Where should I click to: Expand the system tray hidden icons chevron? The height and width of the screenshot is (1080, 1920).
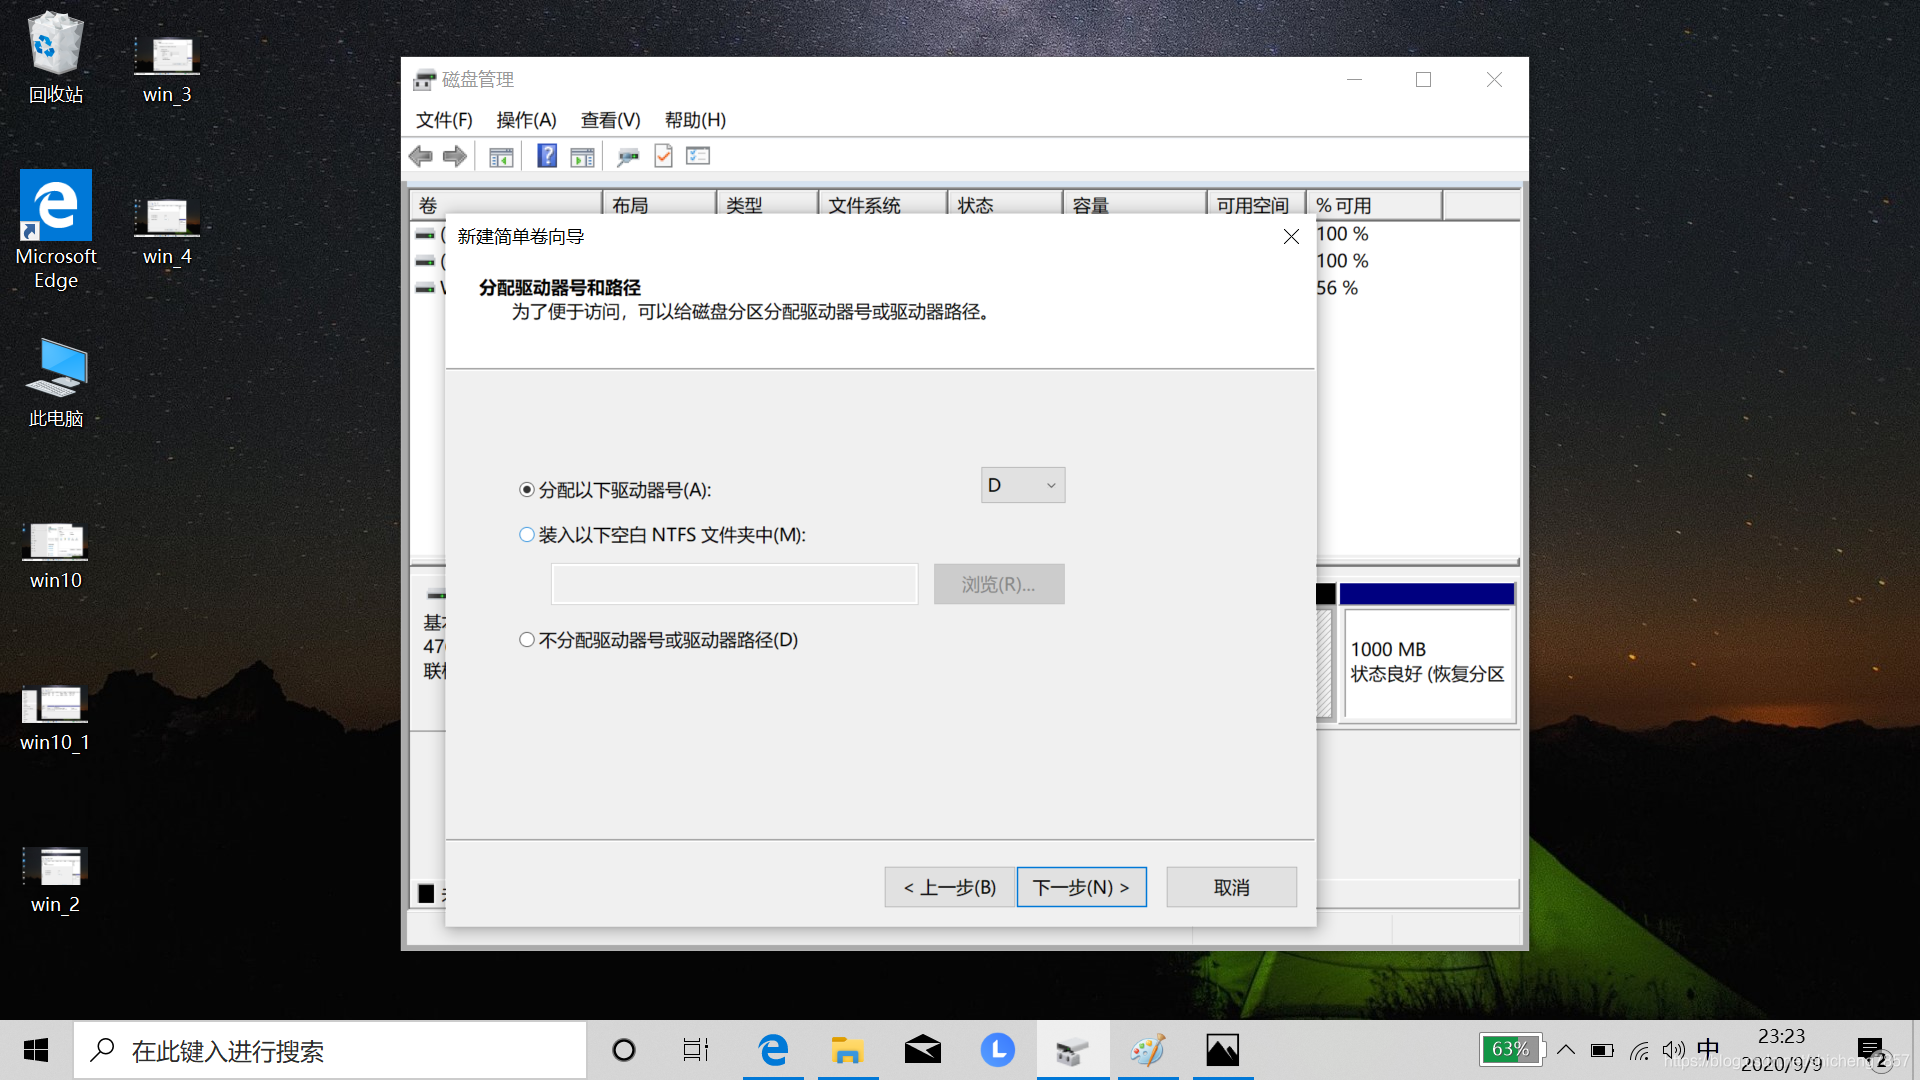(x=1566, y=1050)
